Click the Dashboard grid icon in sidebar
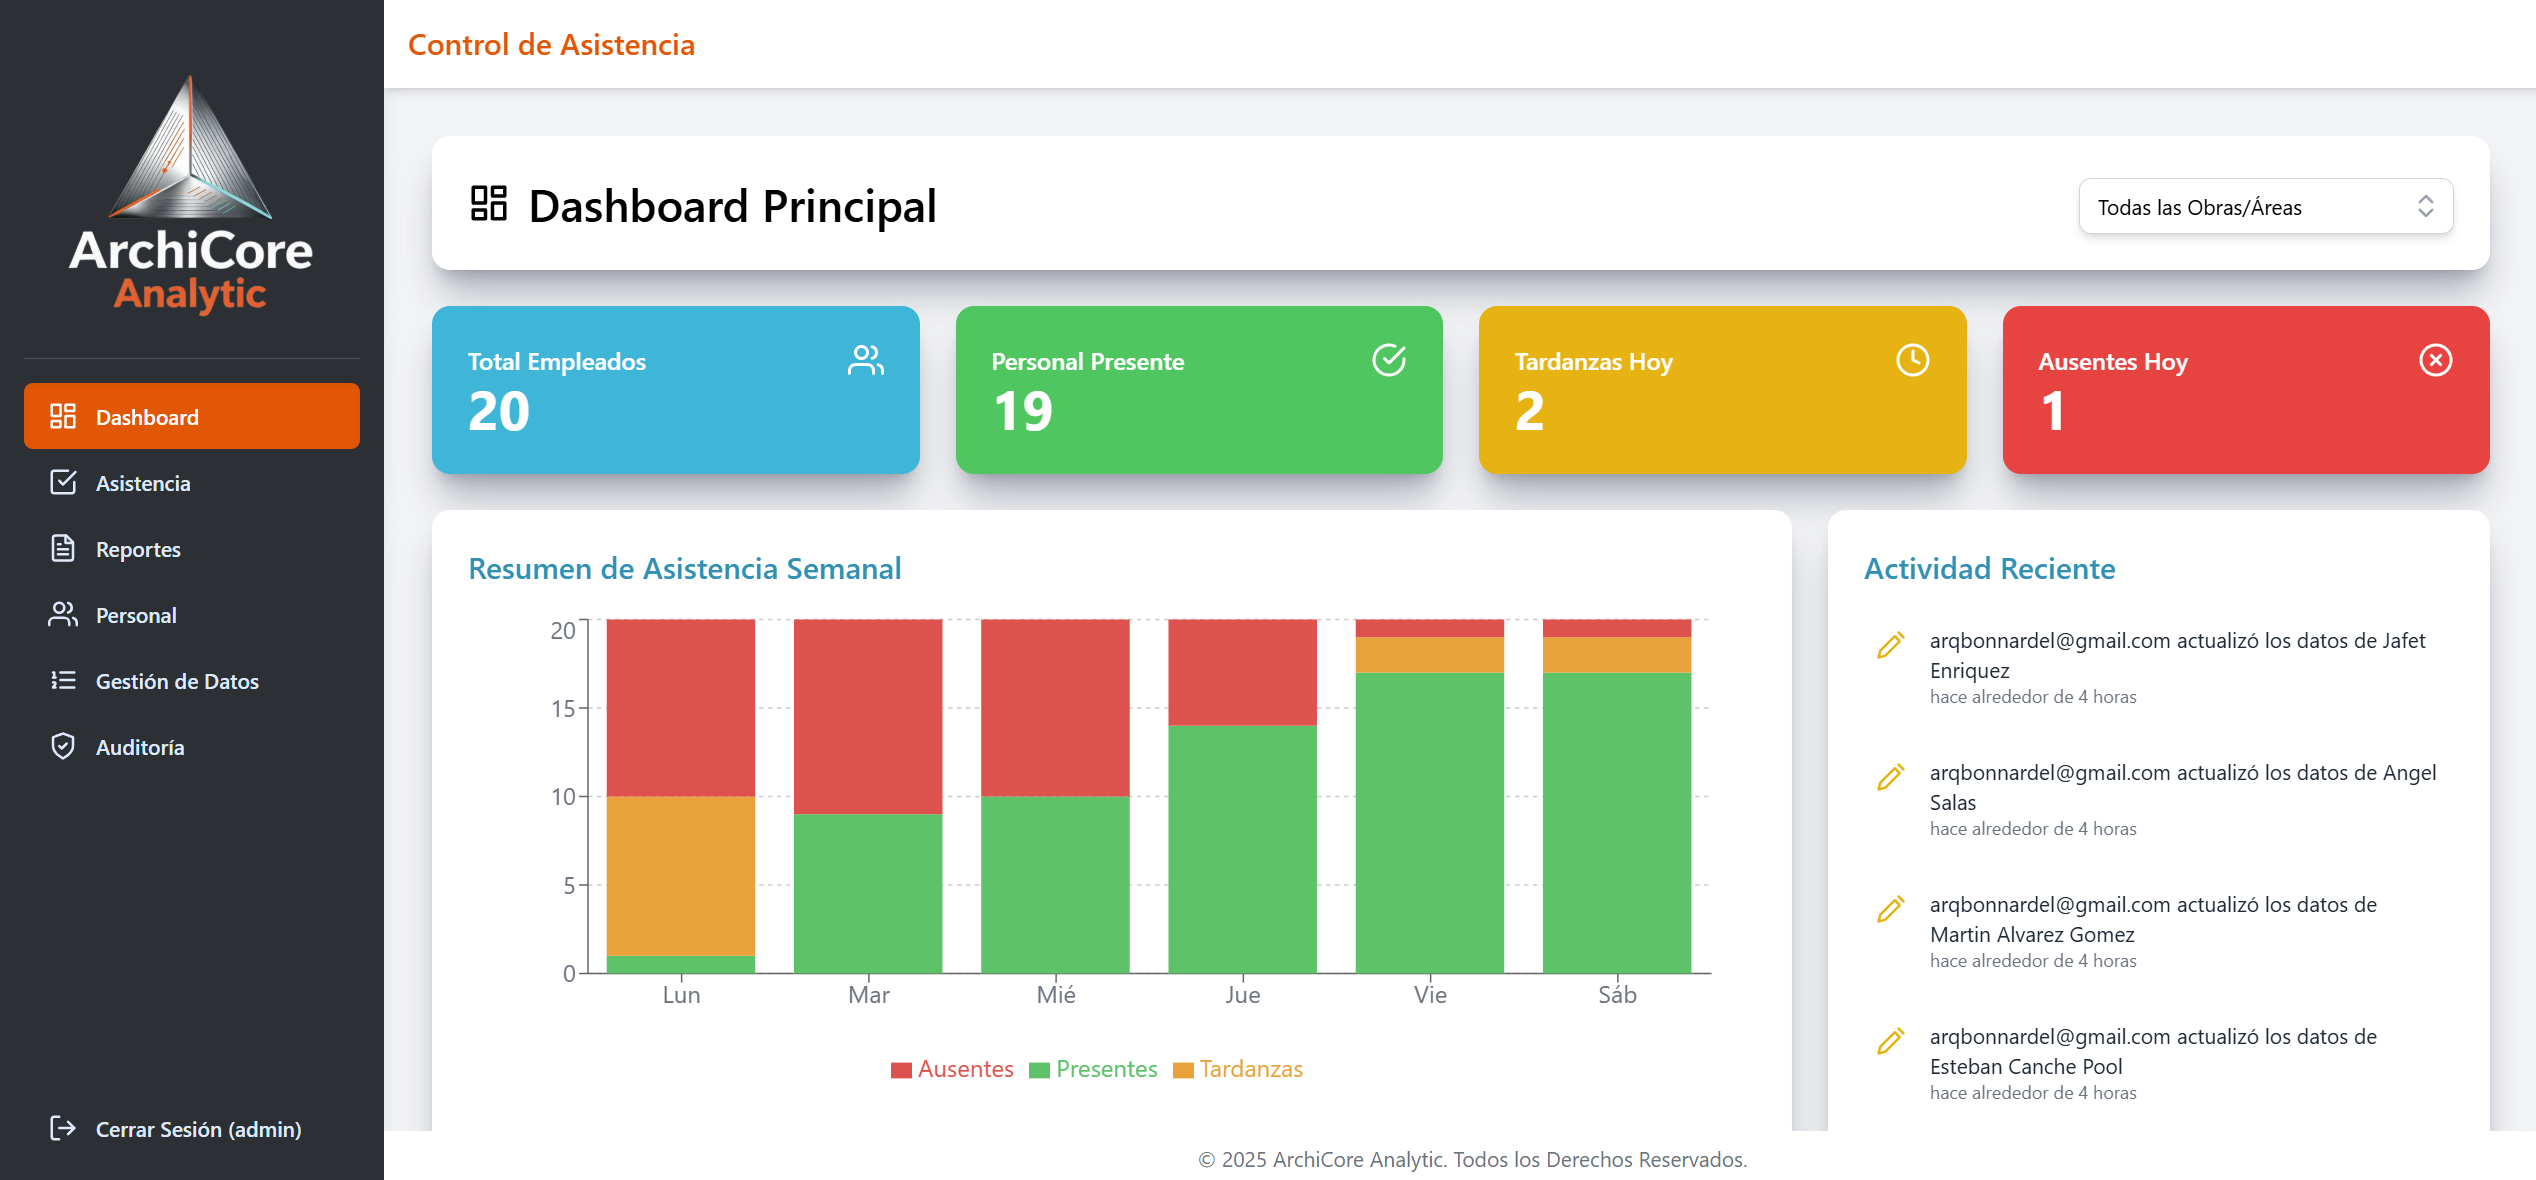Viewport: 2536px width, 1180px height. pyautogui.click(x=63, y=416)
